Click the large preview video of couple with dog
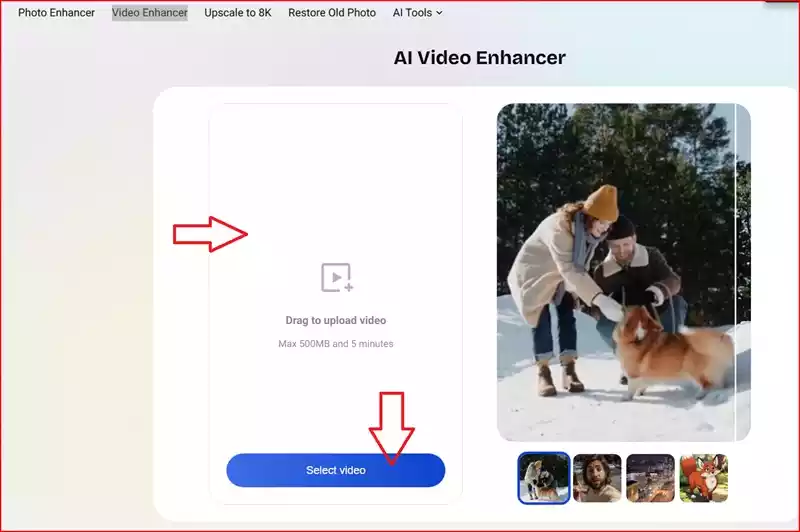 [623, 272]
